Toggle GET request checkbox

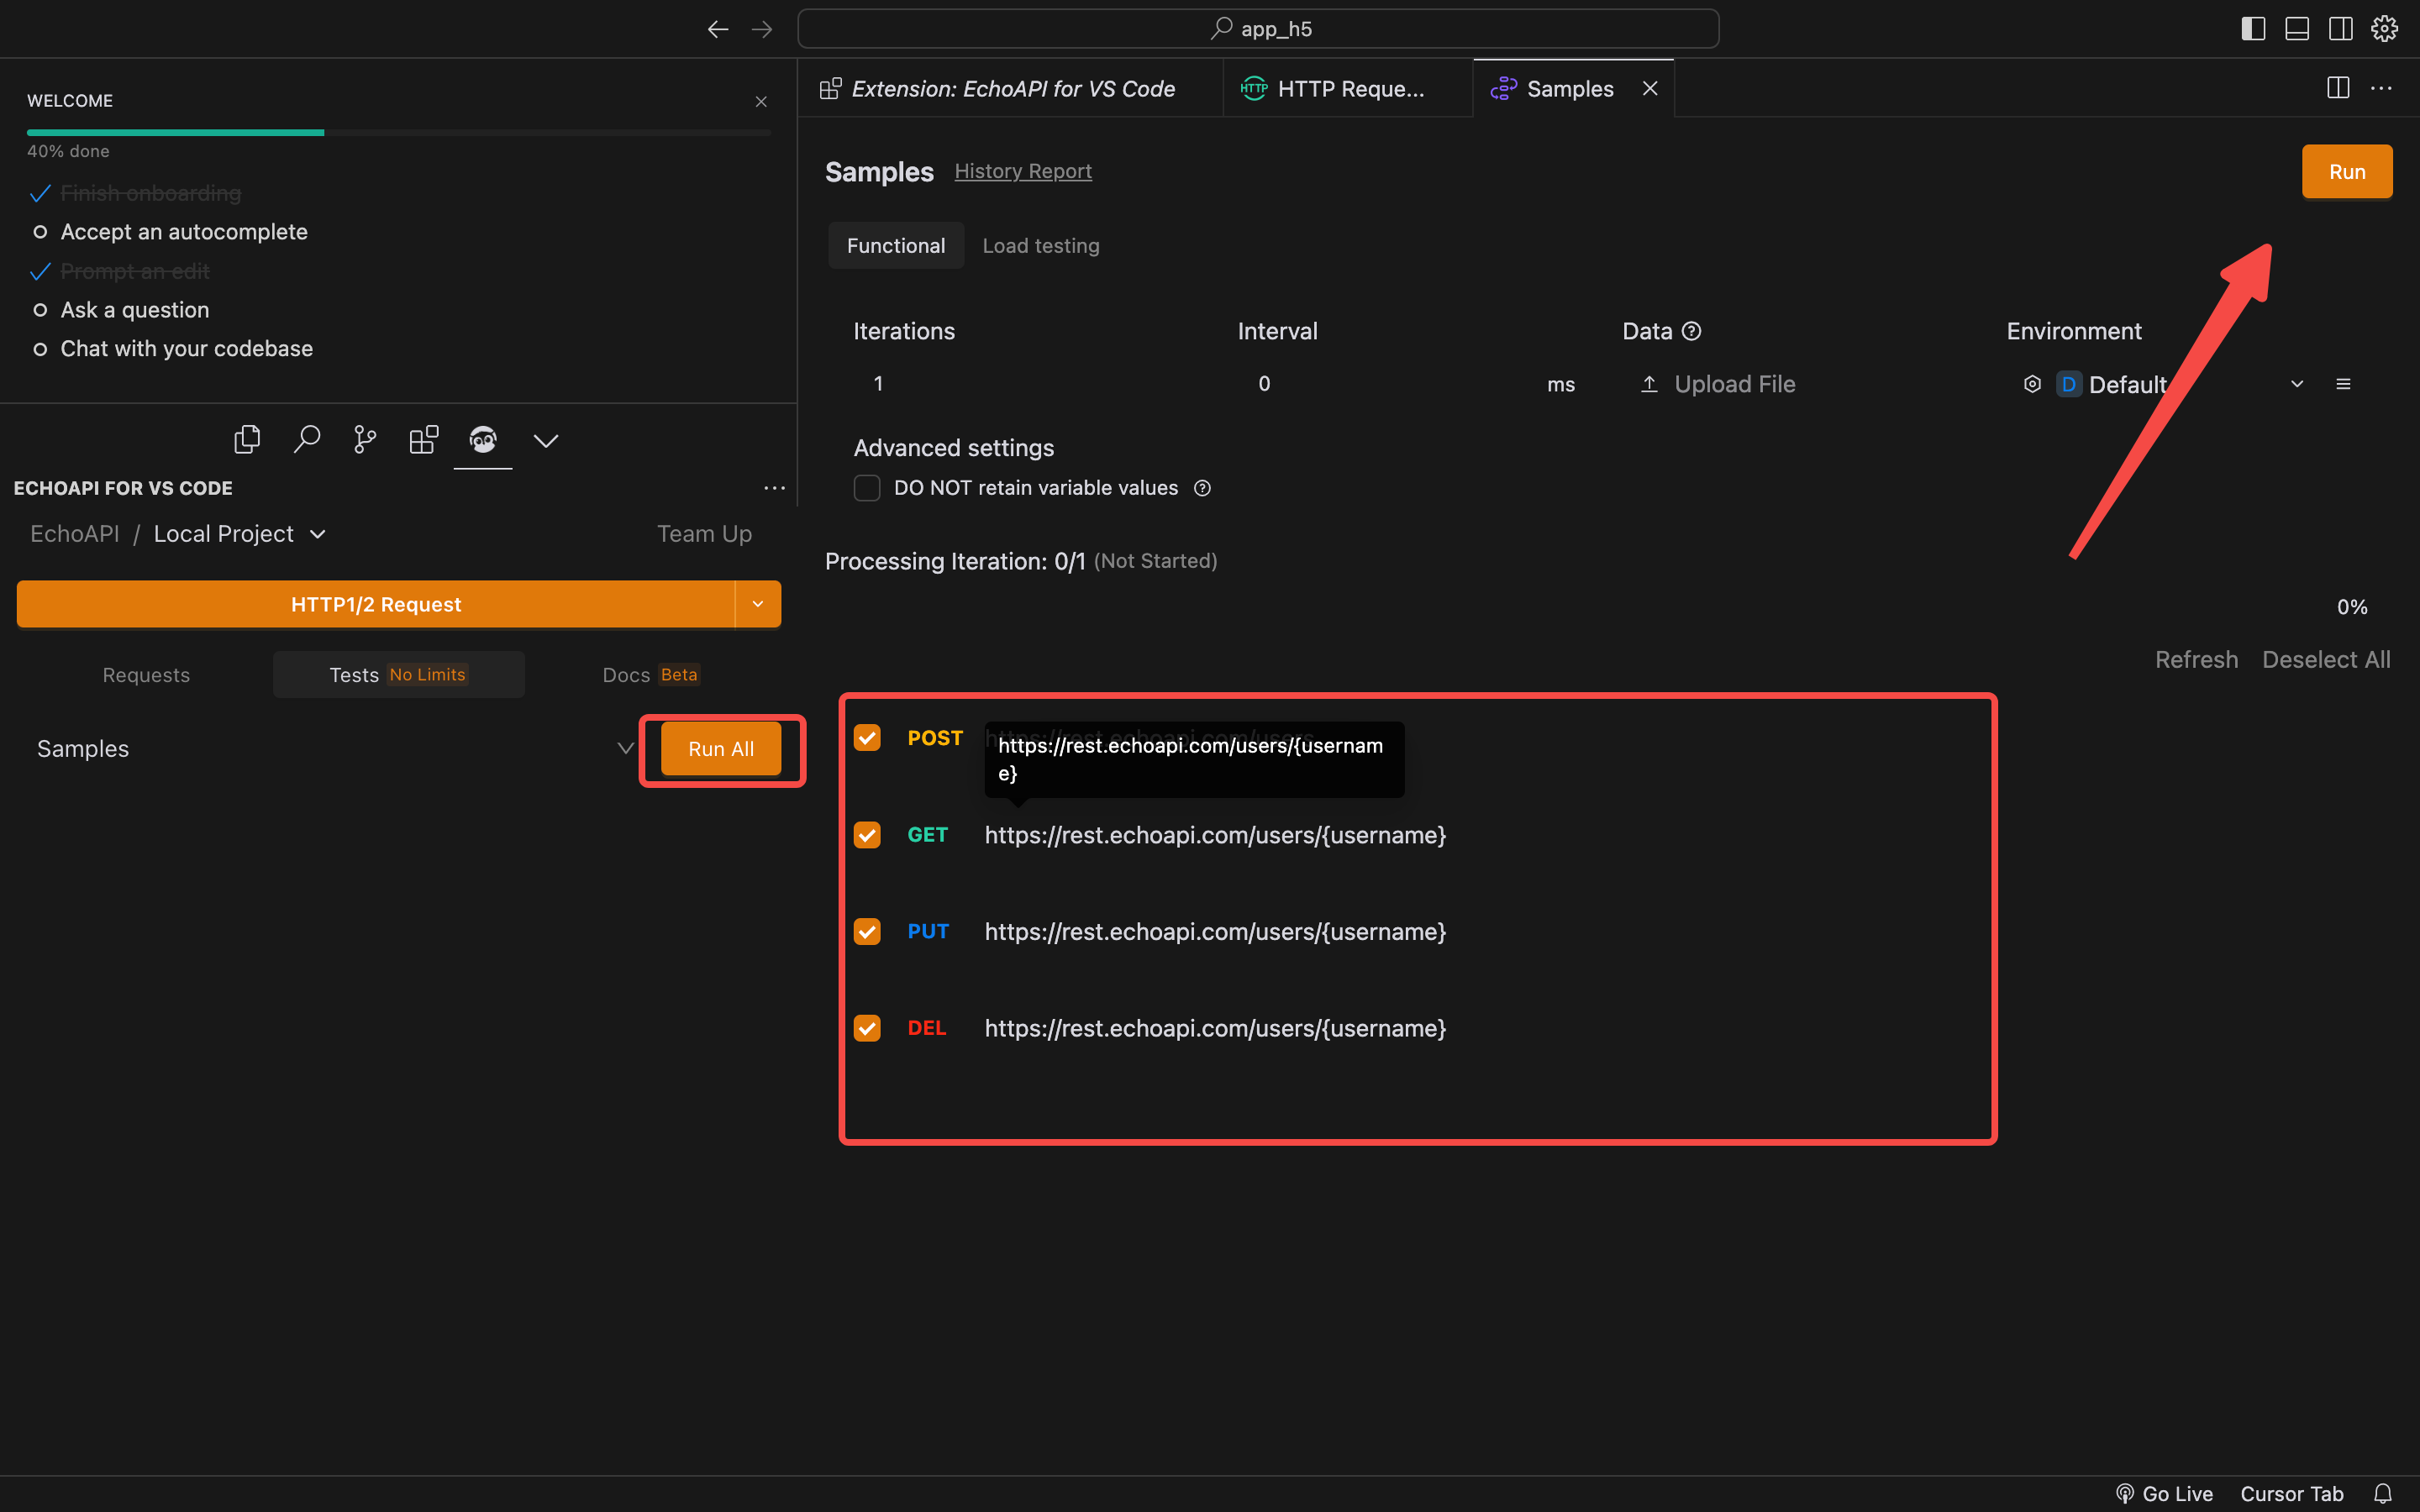tap(867, 835)
